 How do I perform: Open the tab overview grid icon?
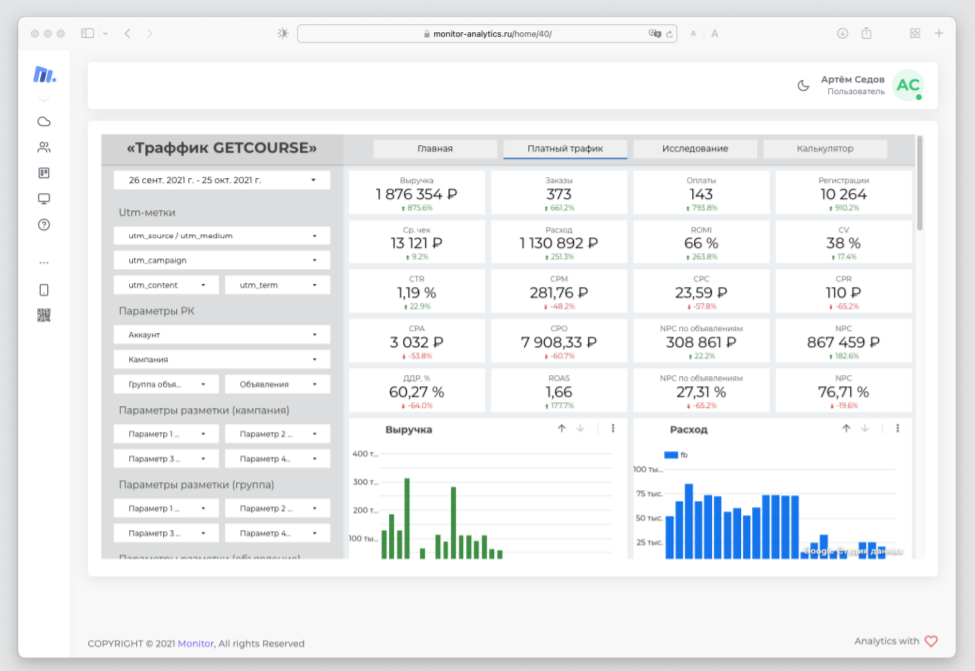915,34
